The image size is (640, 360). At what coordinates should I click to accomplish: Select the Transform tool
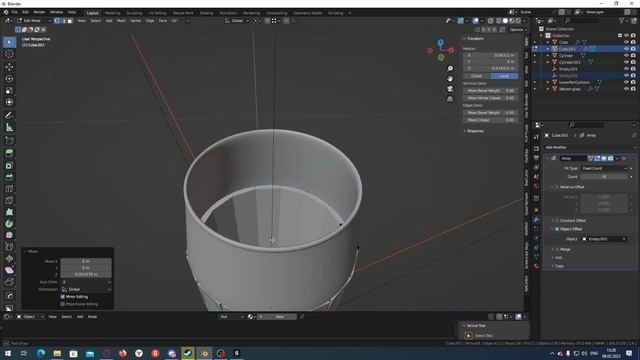click(9, 102)
